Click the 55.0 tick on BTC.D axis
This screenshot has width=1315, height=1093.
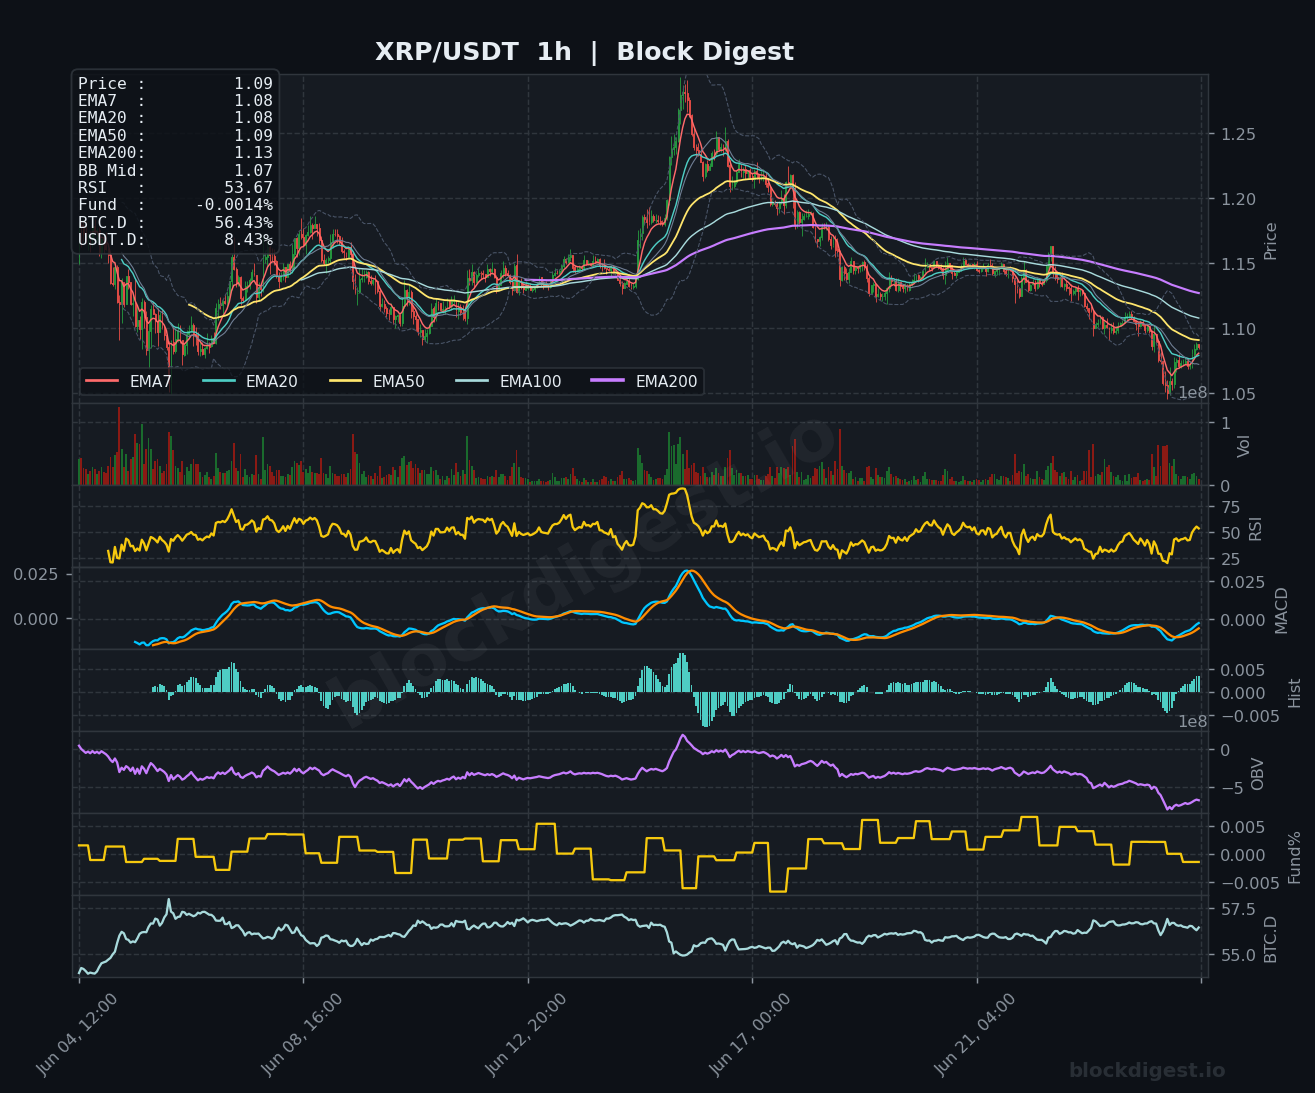click(1238, 955)
